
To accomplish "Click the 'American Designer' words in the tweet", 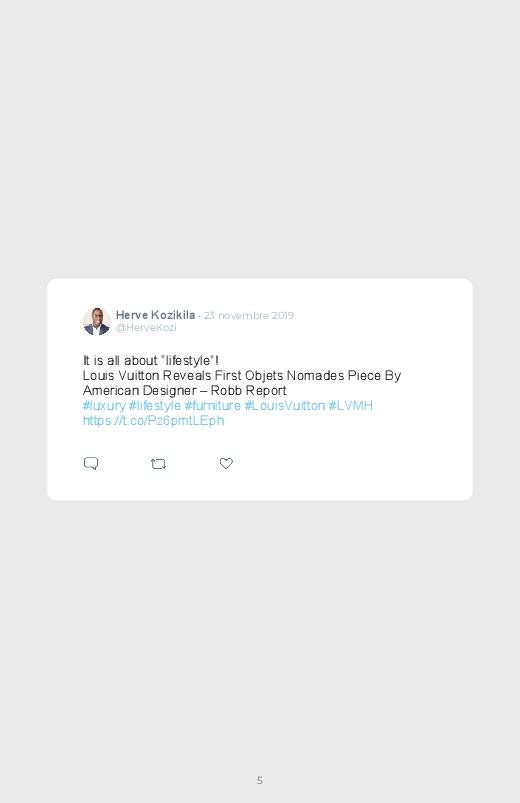I will coord(140,391).
